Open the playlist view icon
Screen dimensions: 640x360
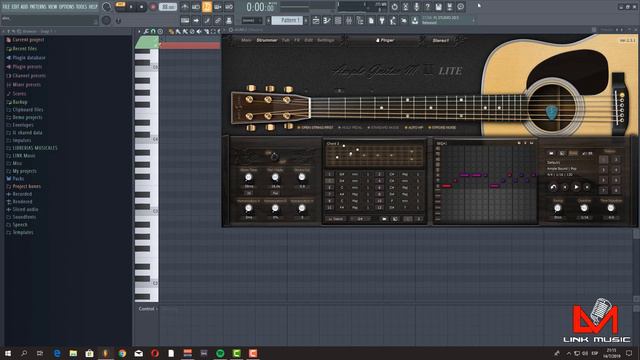(316, 20)
